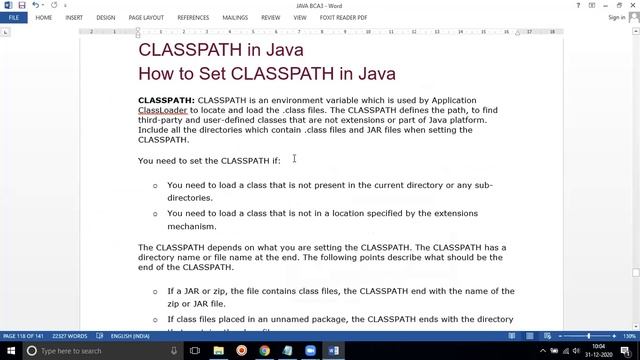Open the red circular recorder app on taskbar
Screen dimensions: 640x360
pos(242,351)
